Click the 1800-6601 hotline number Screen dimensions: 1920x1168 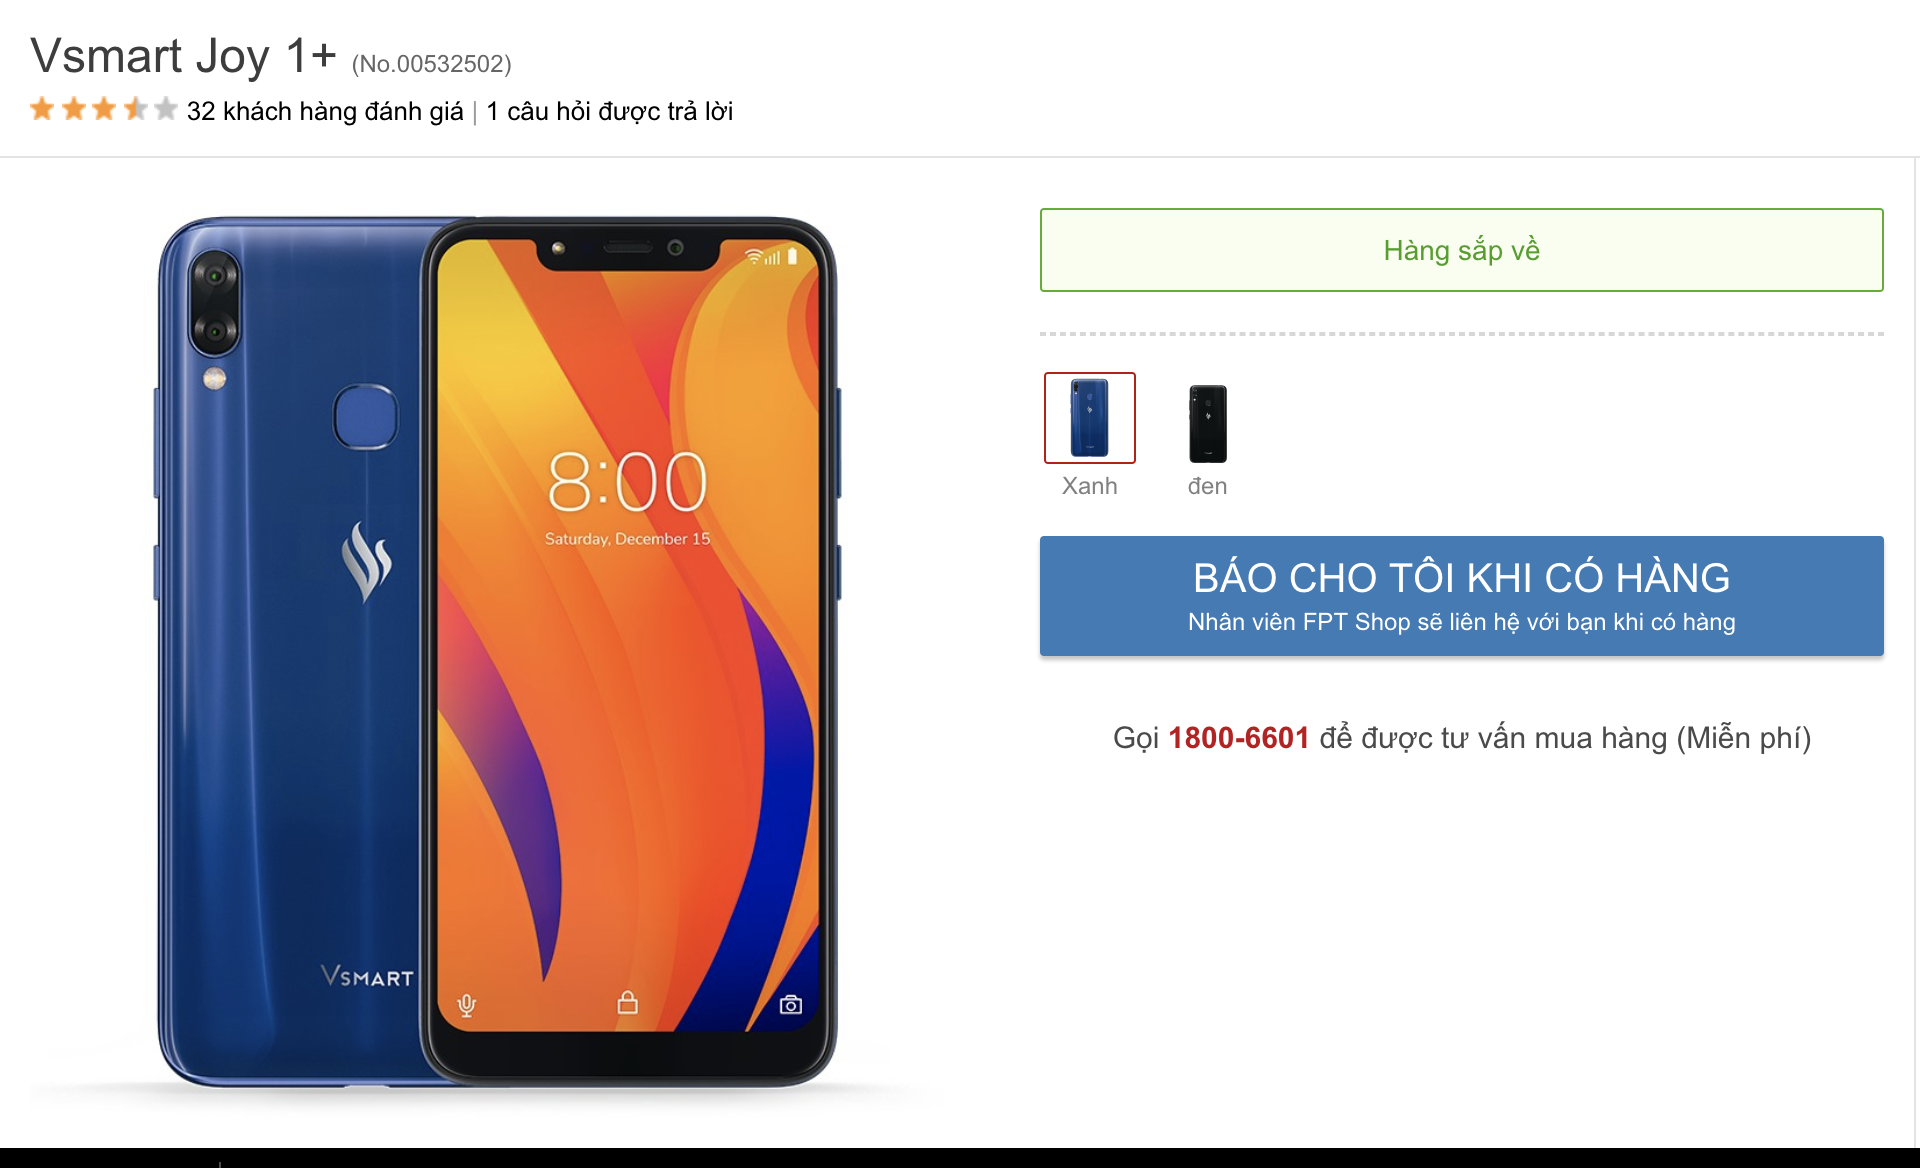(1239, 738)
